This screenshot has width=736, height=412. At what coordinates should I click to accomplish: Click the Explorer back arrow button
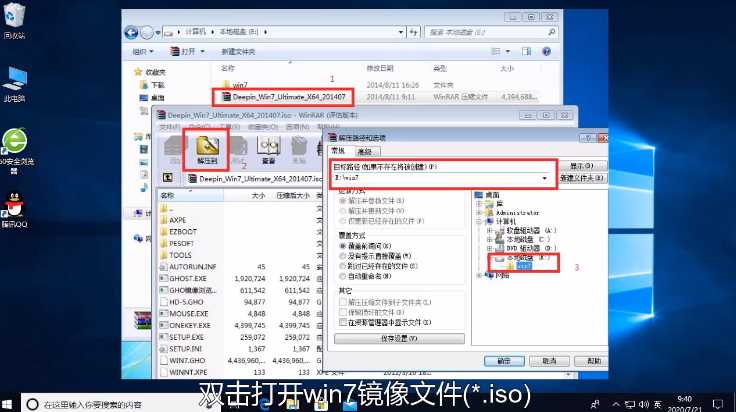click(131, 32)
